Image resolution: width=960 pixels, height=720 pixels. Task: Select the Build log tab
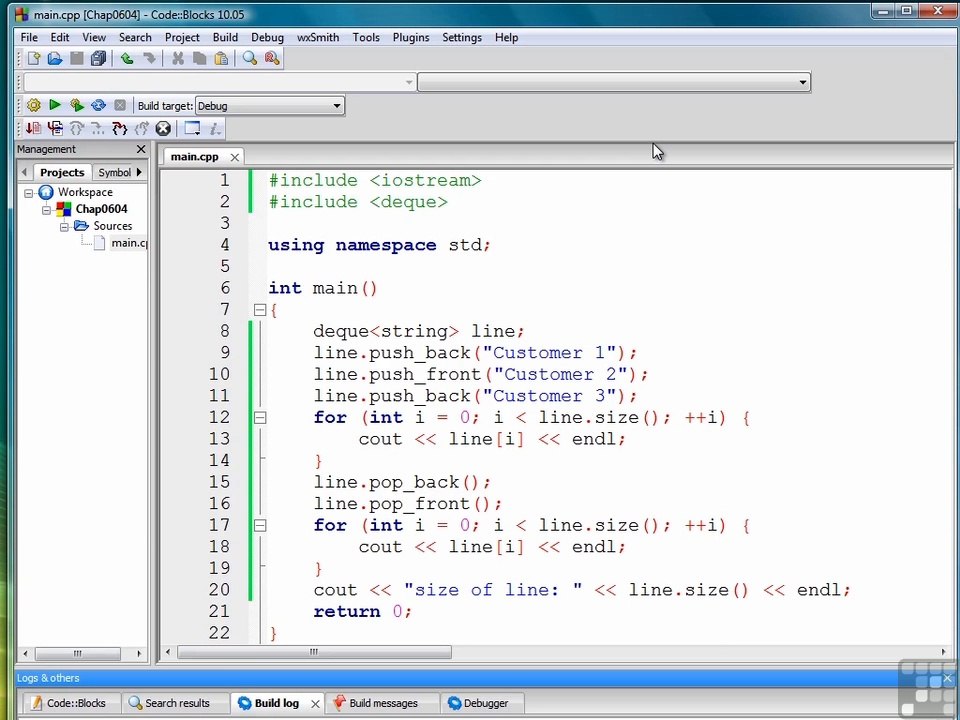click(269, 703)
